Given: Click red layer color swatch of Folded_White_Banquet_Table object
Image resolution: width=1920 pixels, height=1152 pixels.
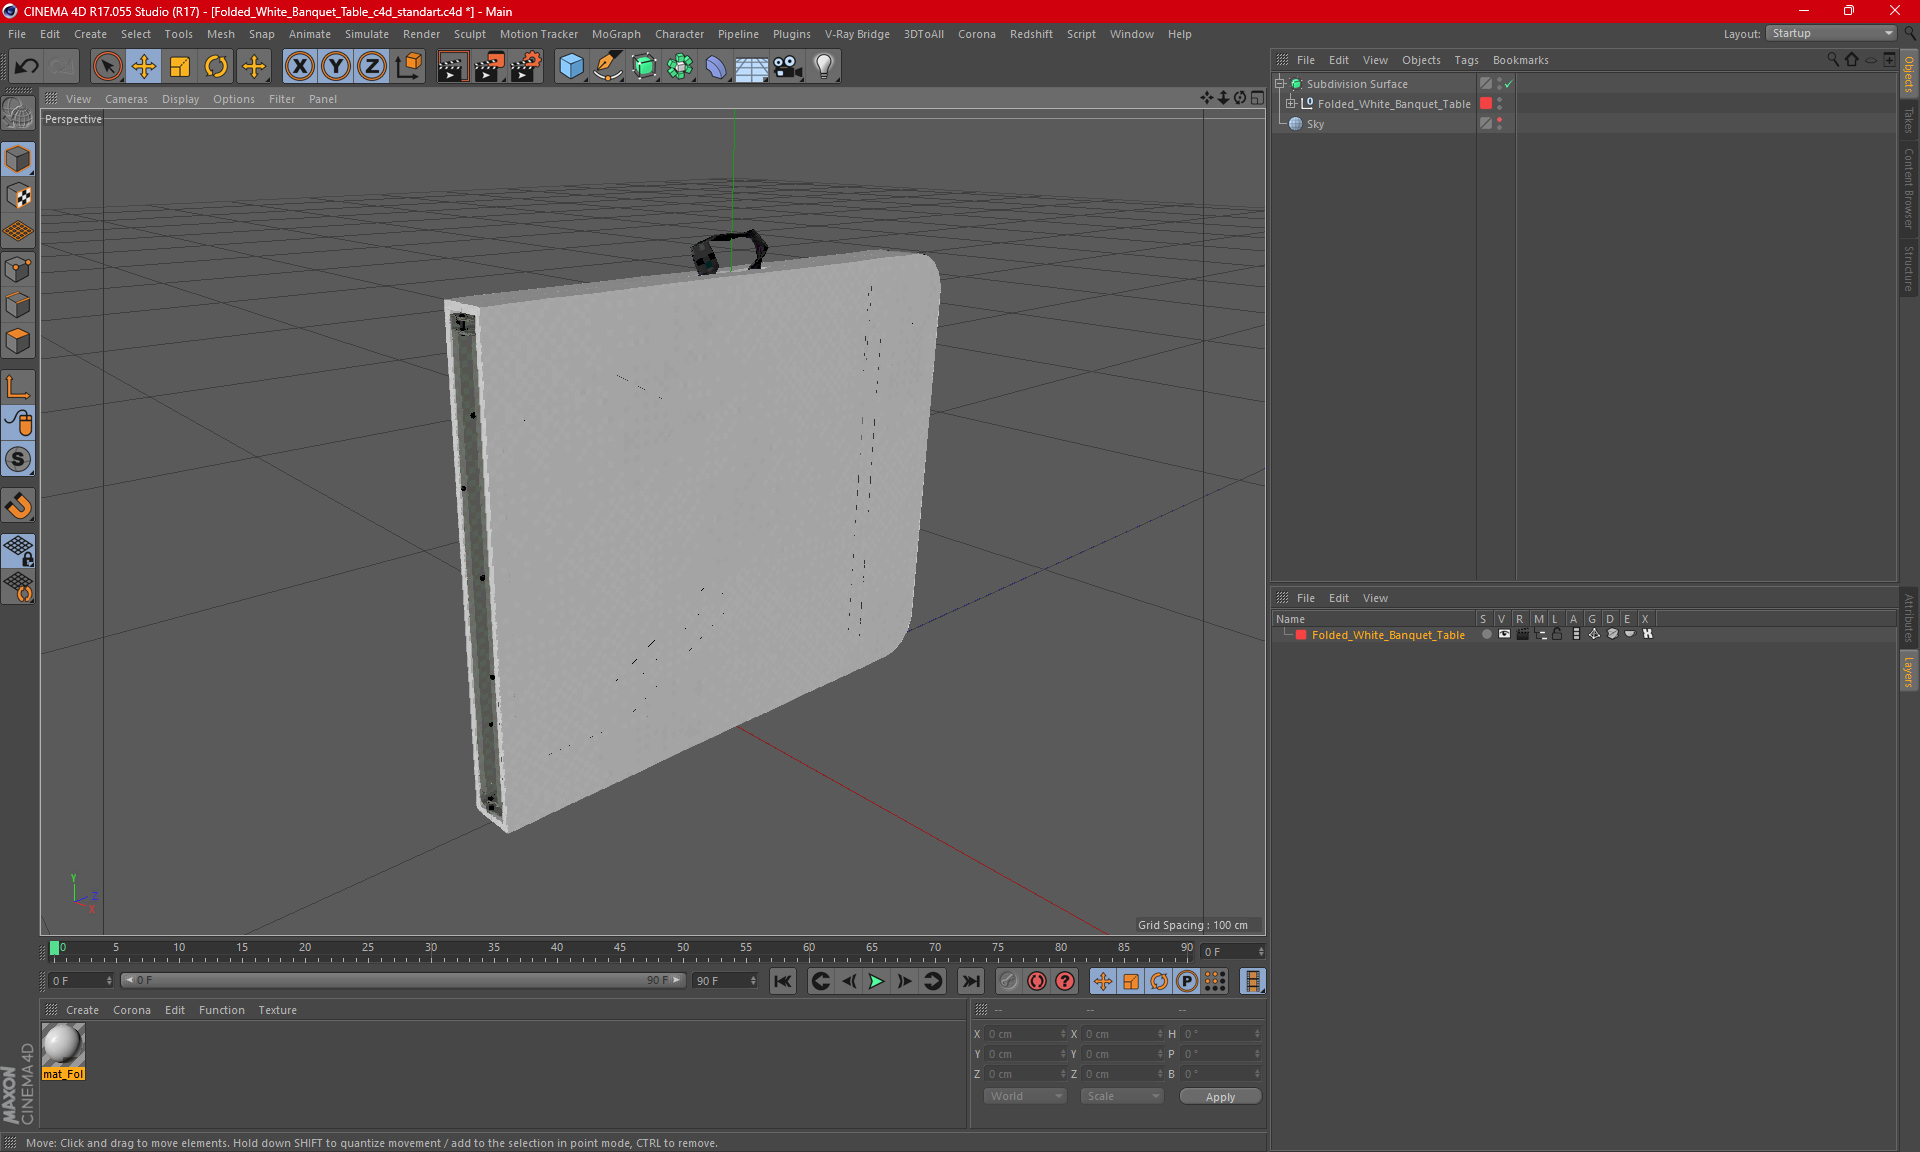Looking at the screenshot, I should [1486, 104].
